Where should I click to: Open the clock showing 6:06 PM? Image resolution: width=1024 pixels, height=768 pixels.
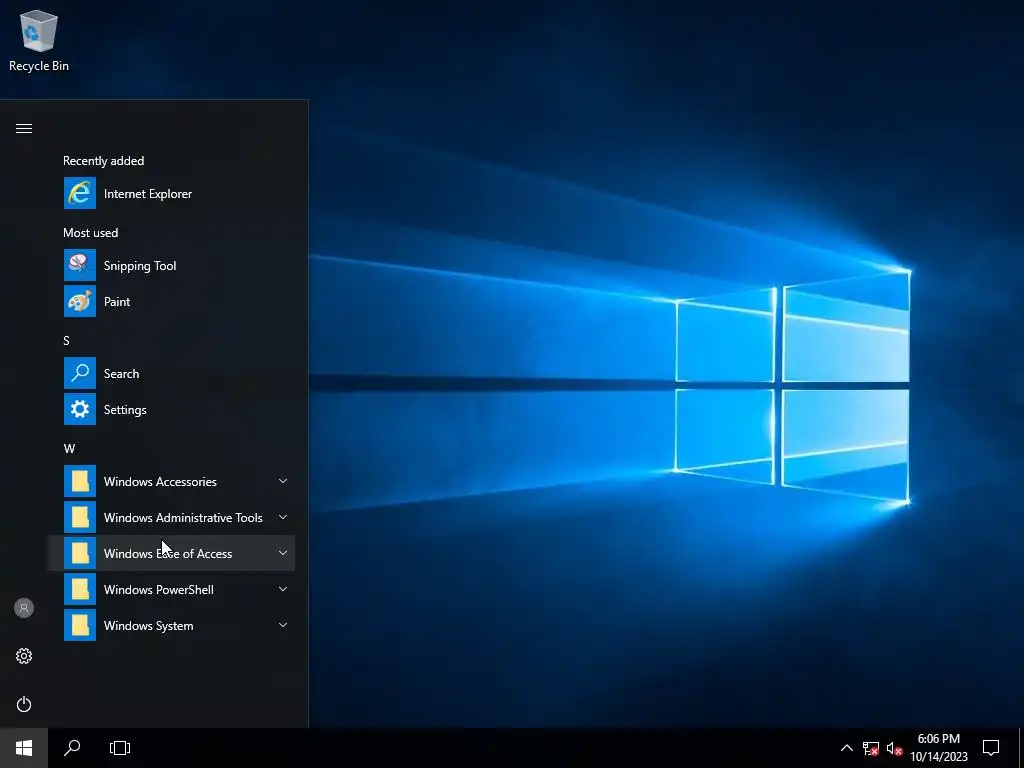coord(938,739)
